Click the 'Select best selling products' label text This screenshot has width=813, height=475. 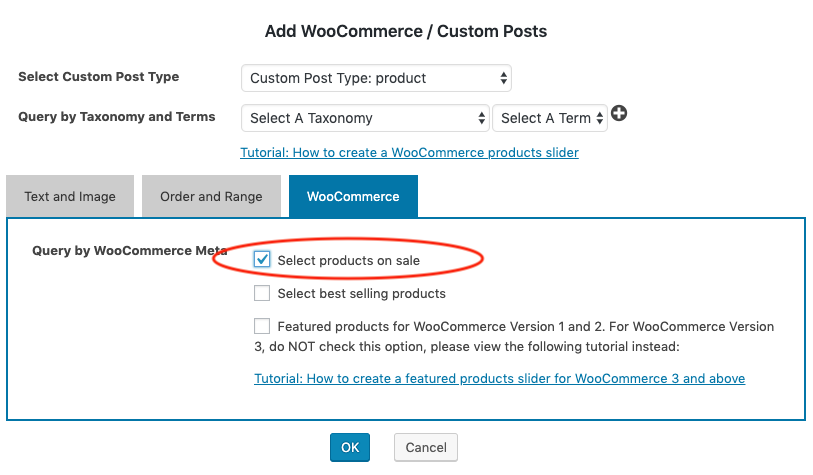coord(361,294)
